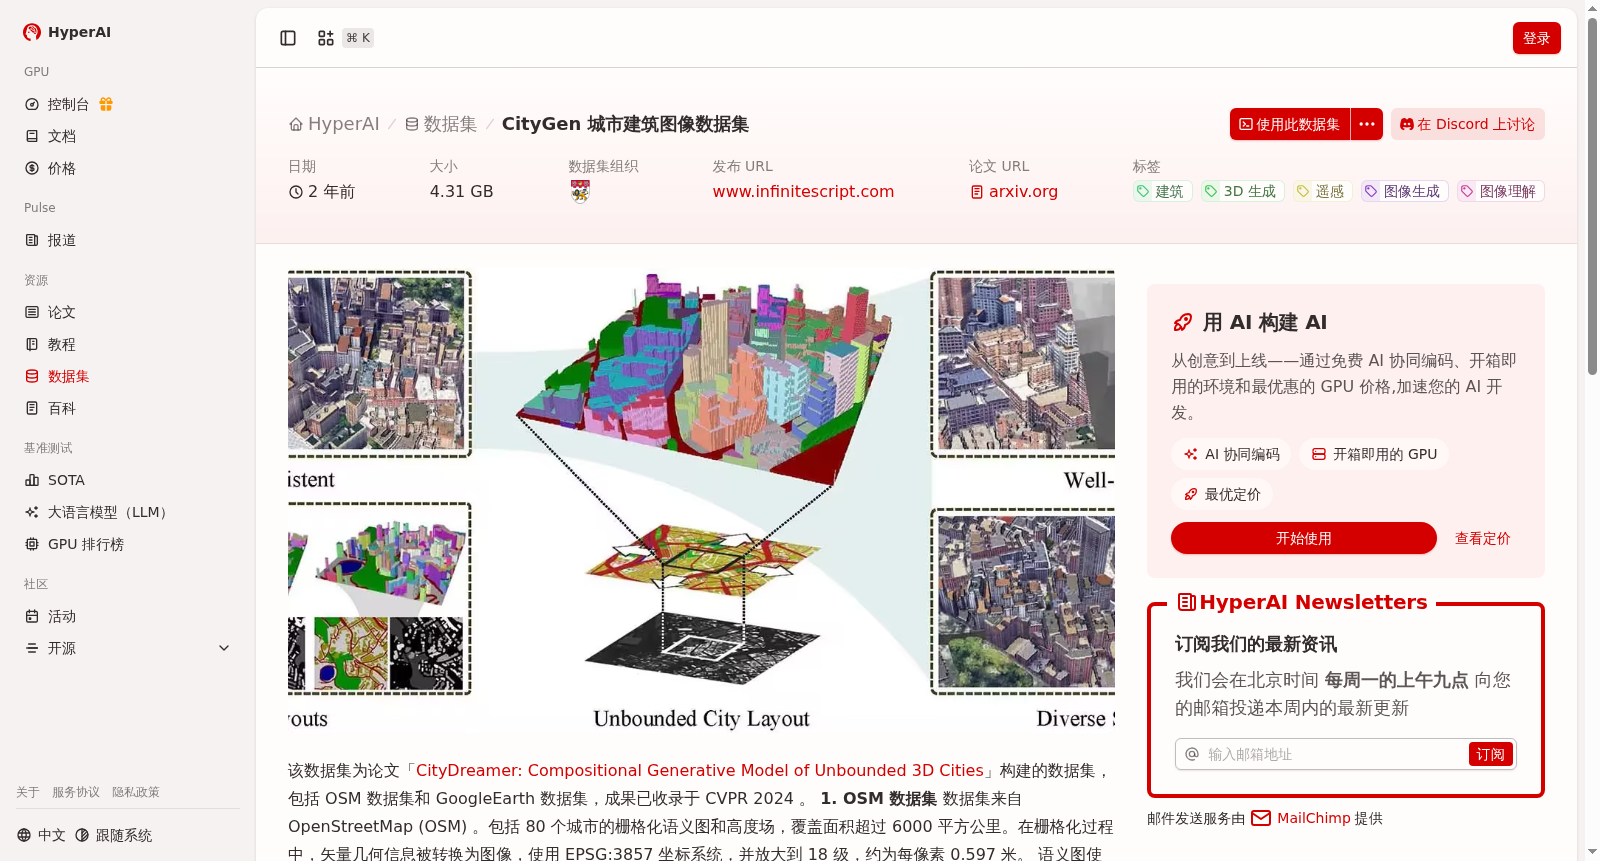The image size is (1600, 861).
Task: Open the 报道 news icon
Action: point(32,240)
